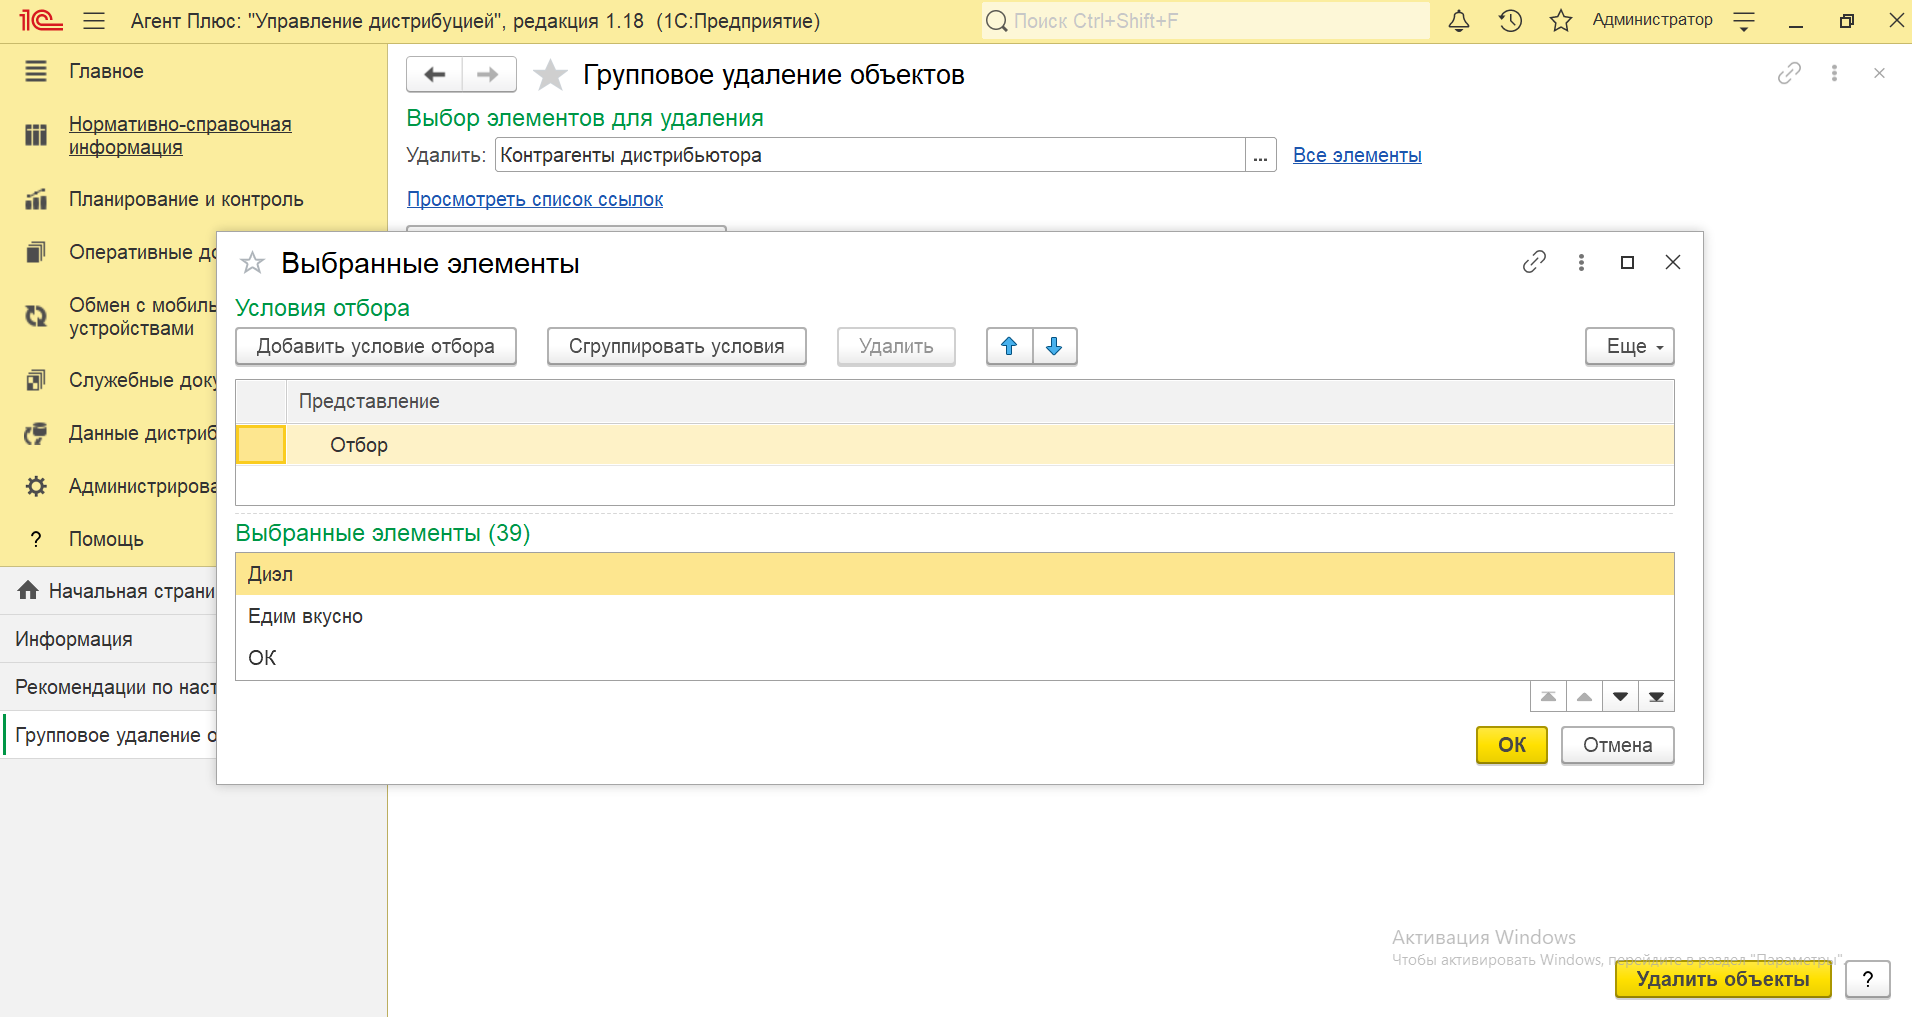Maximize the Выбранные элементы dialog

point(1627,262)
